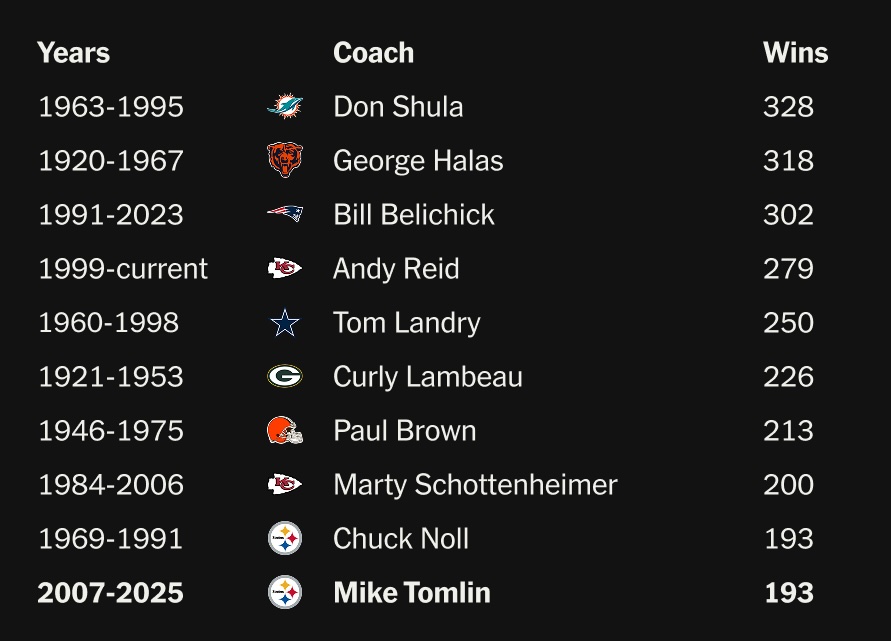The height and width of the screenshot is (641, 891).
Task: Click the Cleveland Browns helmet icon
Action: [285, 430]
